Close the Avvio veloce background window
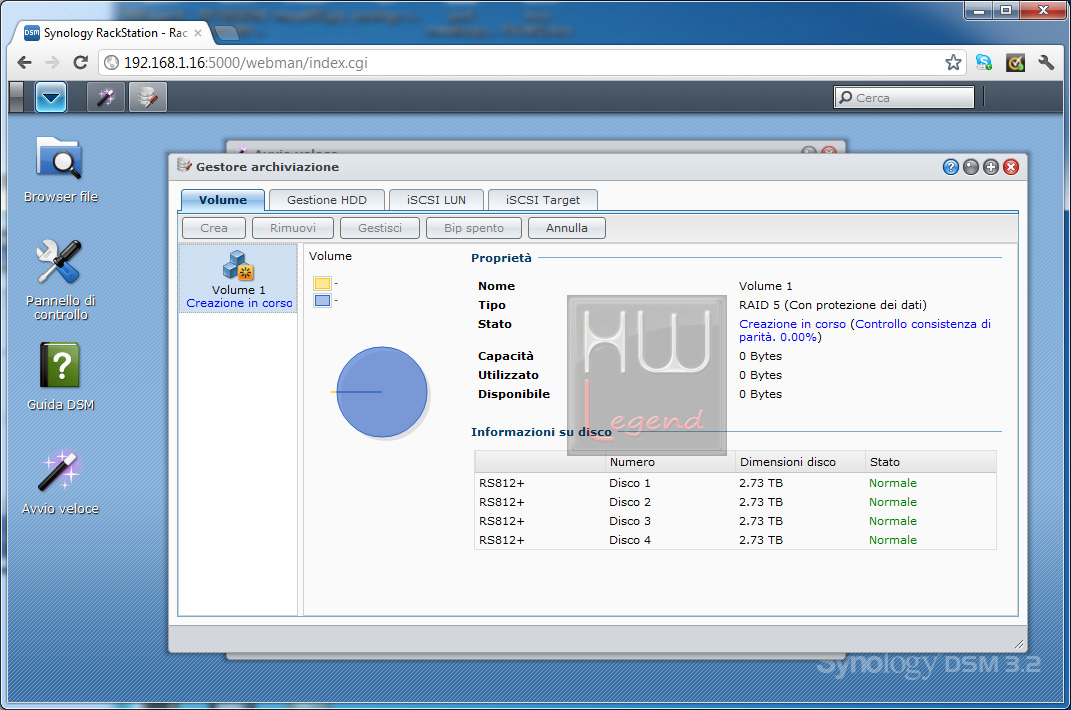Screen dimensions: 1071x710 829,151
